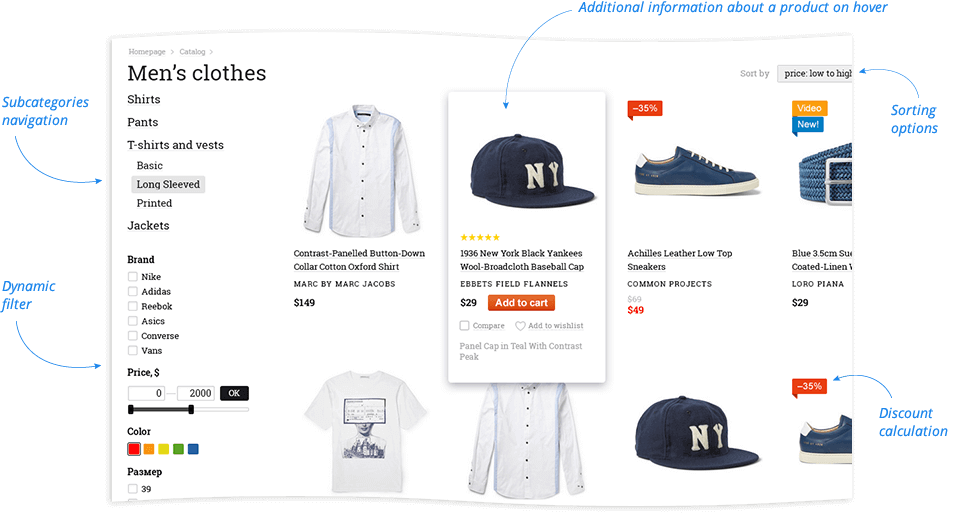Click the five-star rating on the Yankees cap

pos(480,237)
